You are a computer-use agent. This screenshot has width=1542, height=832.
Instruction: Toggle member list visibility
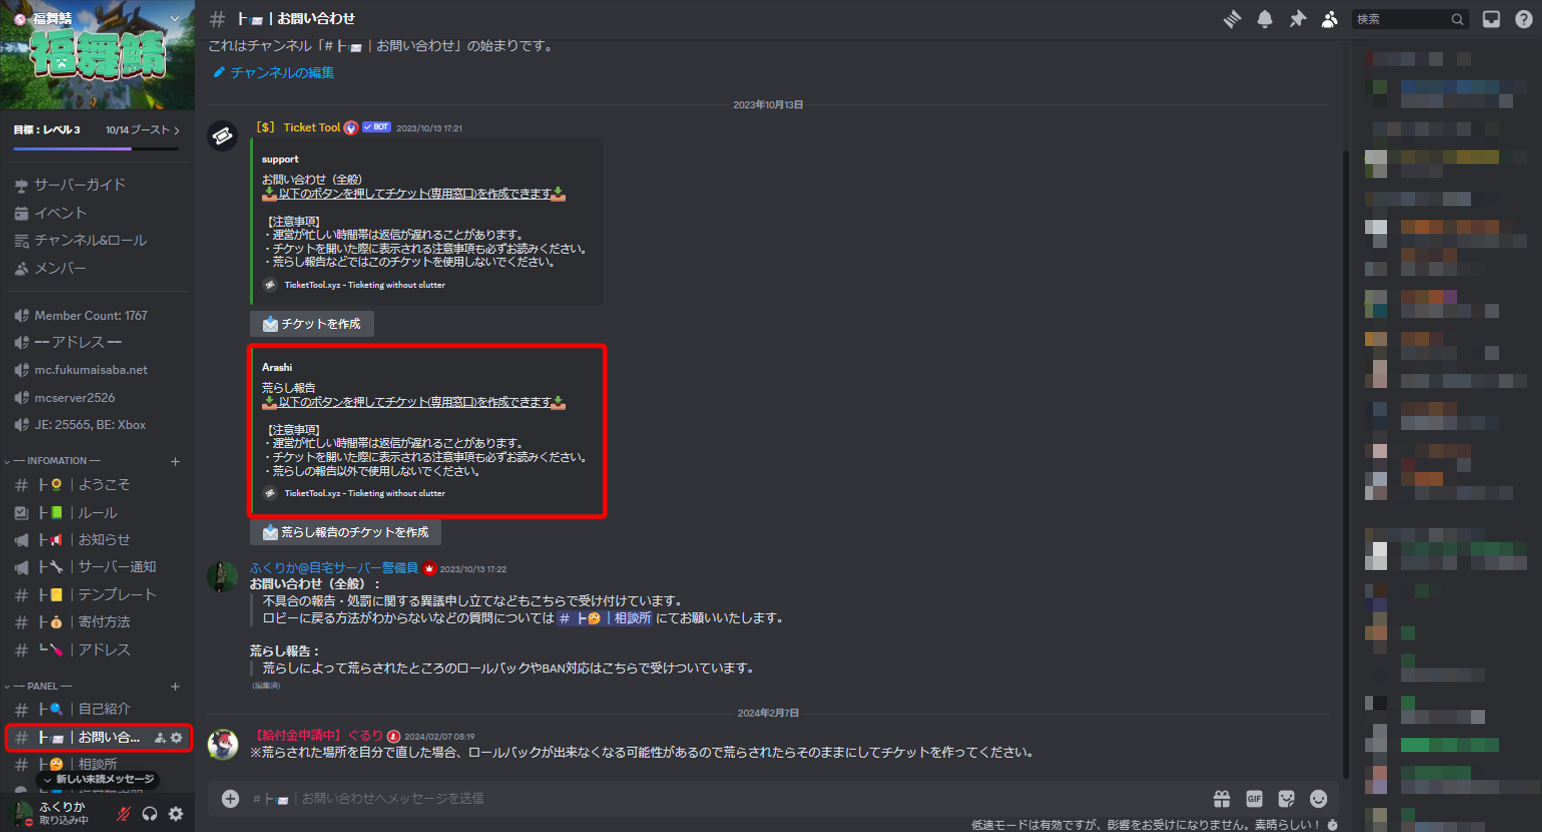click(x=1329, y=19)
